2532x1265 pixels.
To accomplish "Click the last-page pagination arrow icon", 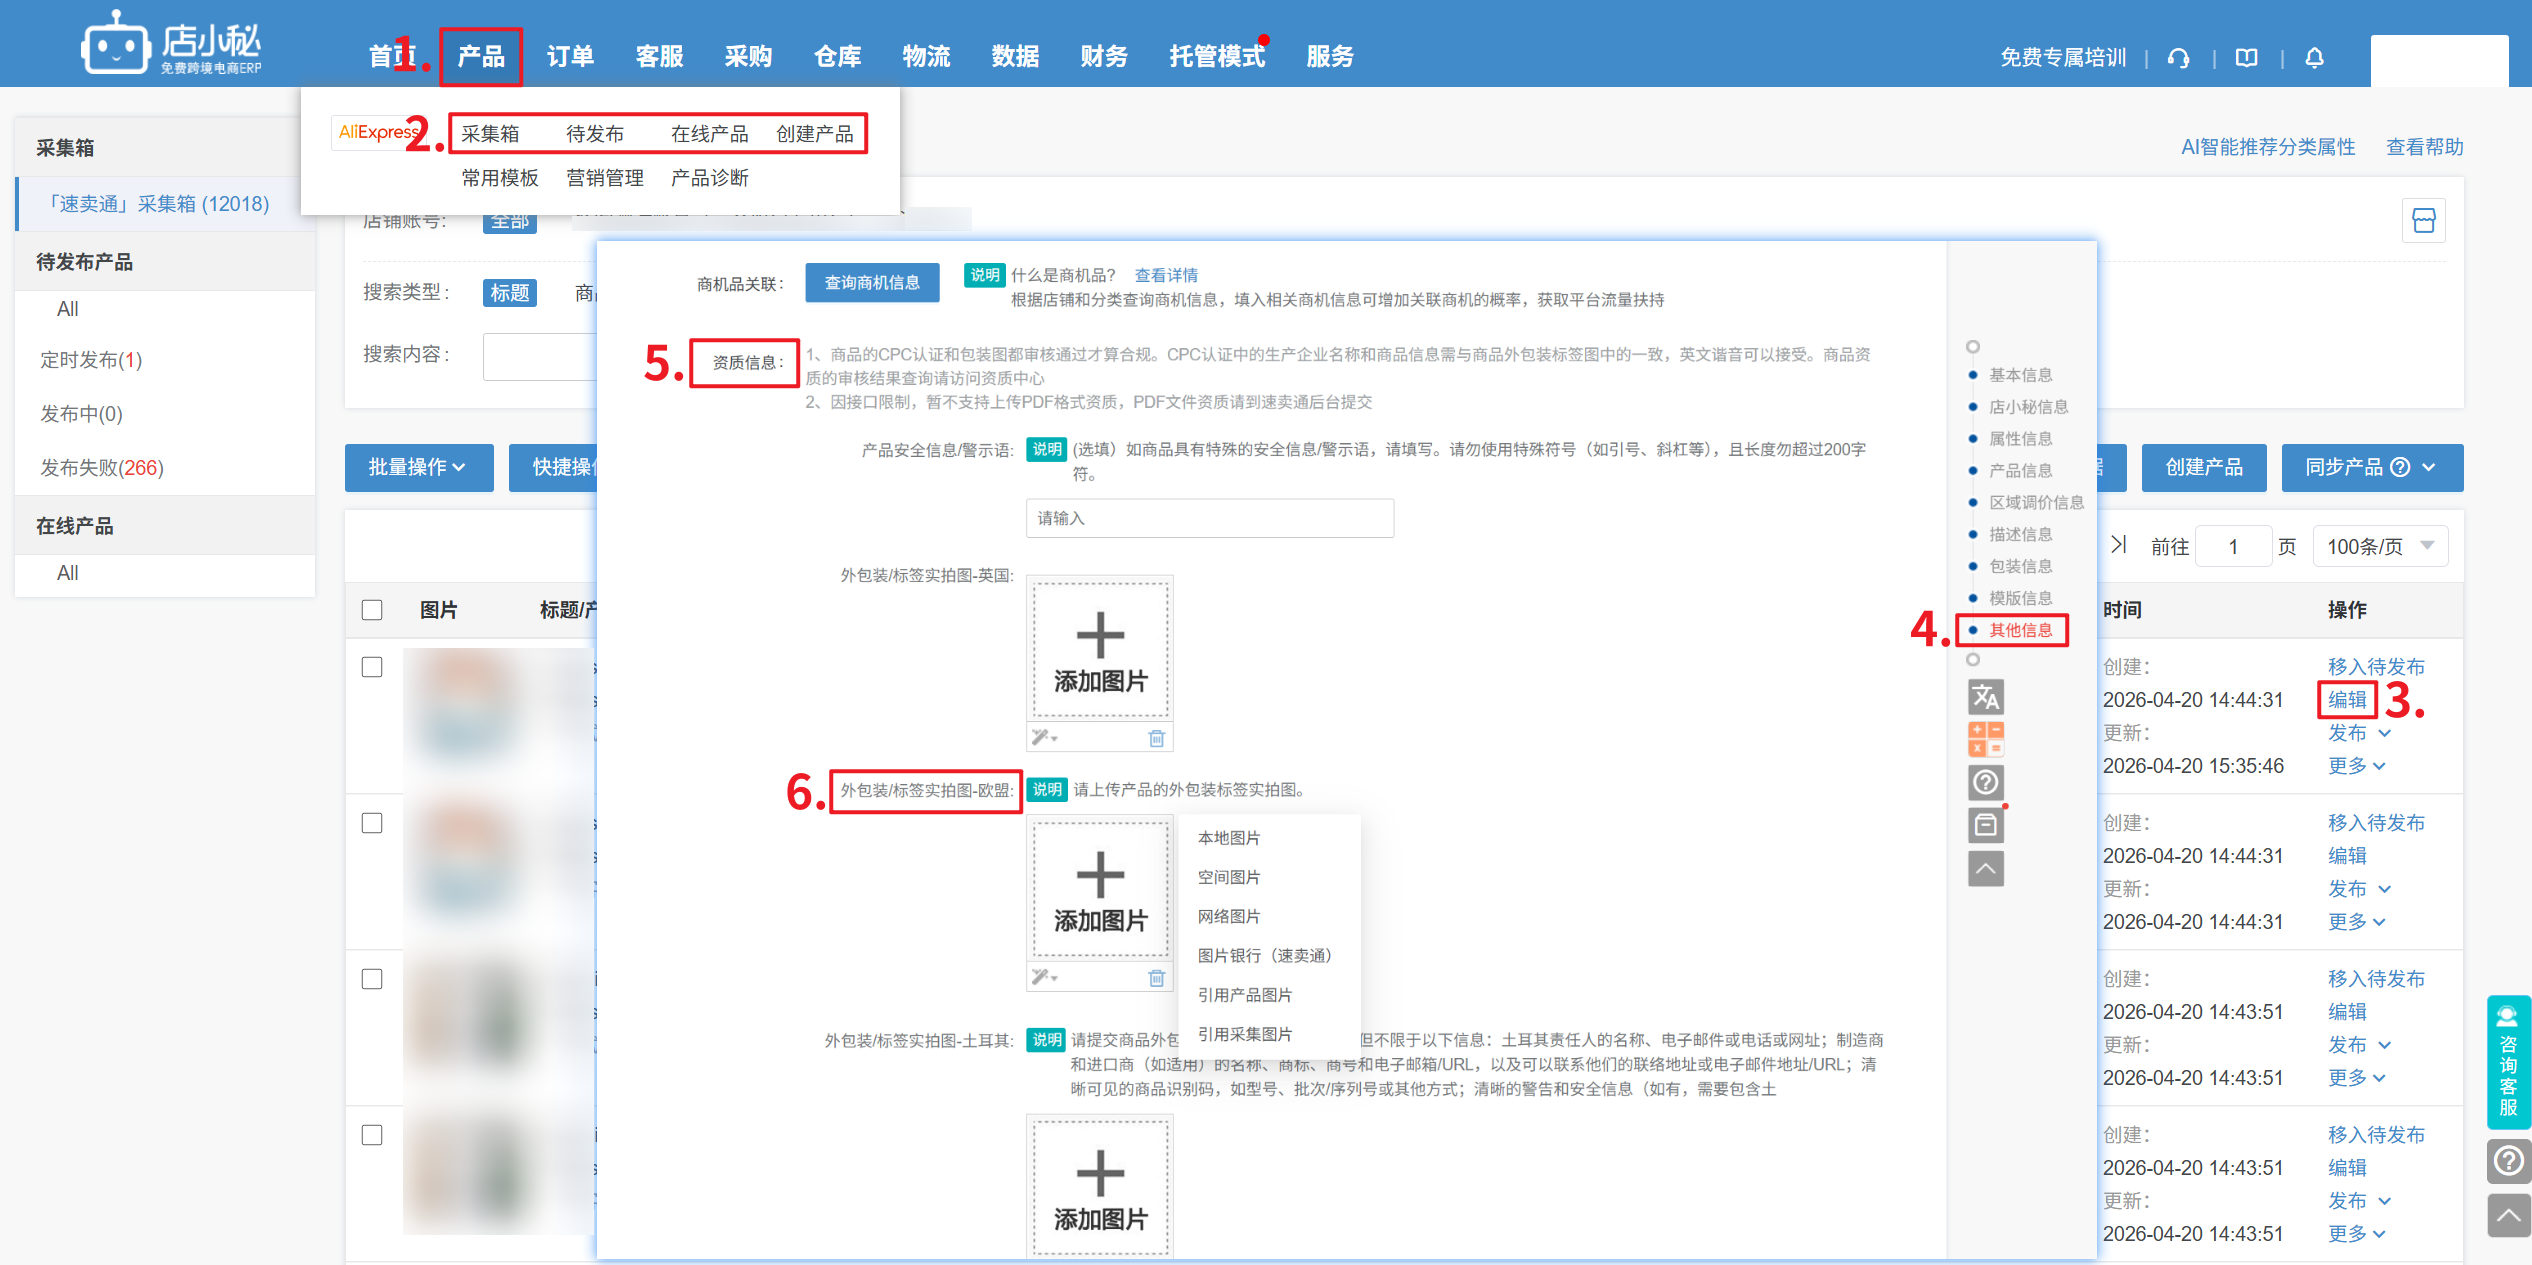I will tap(2118, 545).
